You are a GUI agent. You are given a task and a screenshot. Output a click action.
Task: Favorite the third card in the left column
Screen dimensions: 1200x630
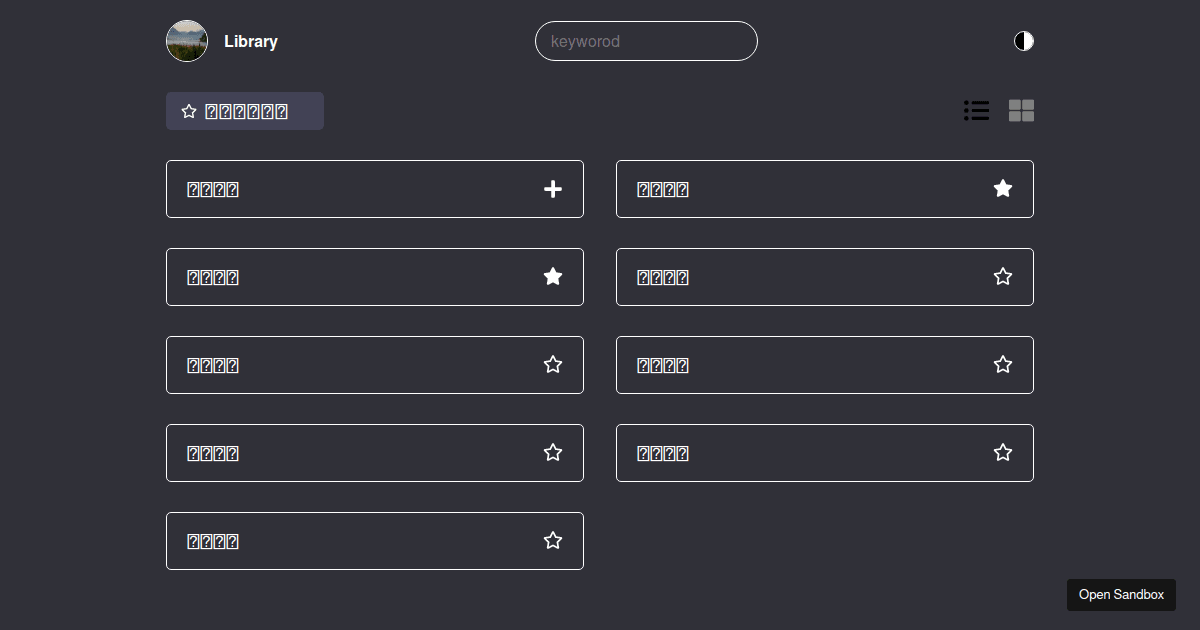[x=553, y=364]
